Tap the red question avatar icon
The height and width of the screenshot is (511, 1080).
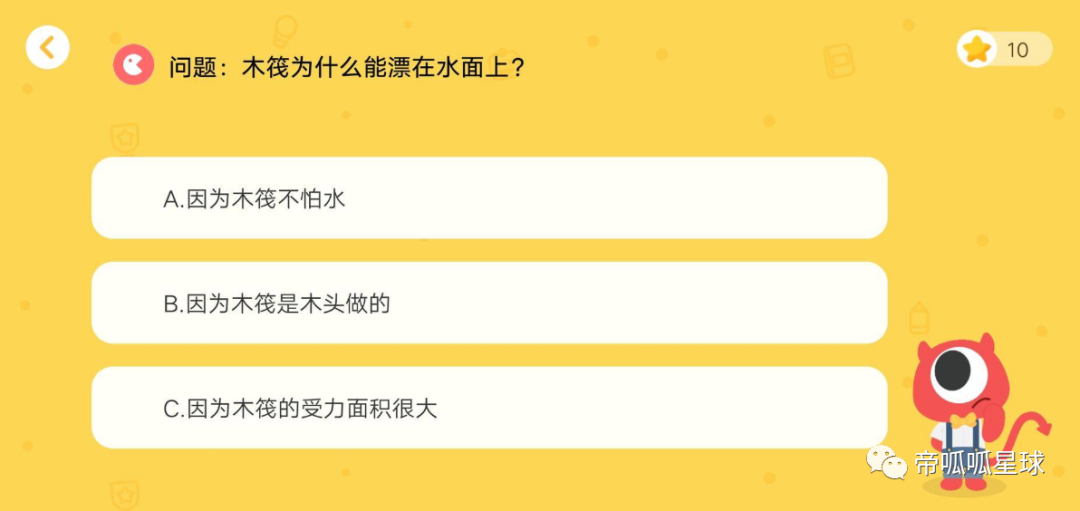pyautogui.click(x=134, y=65)
